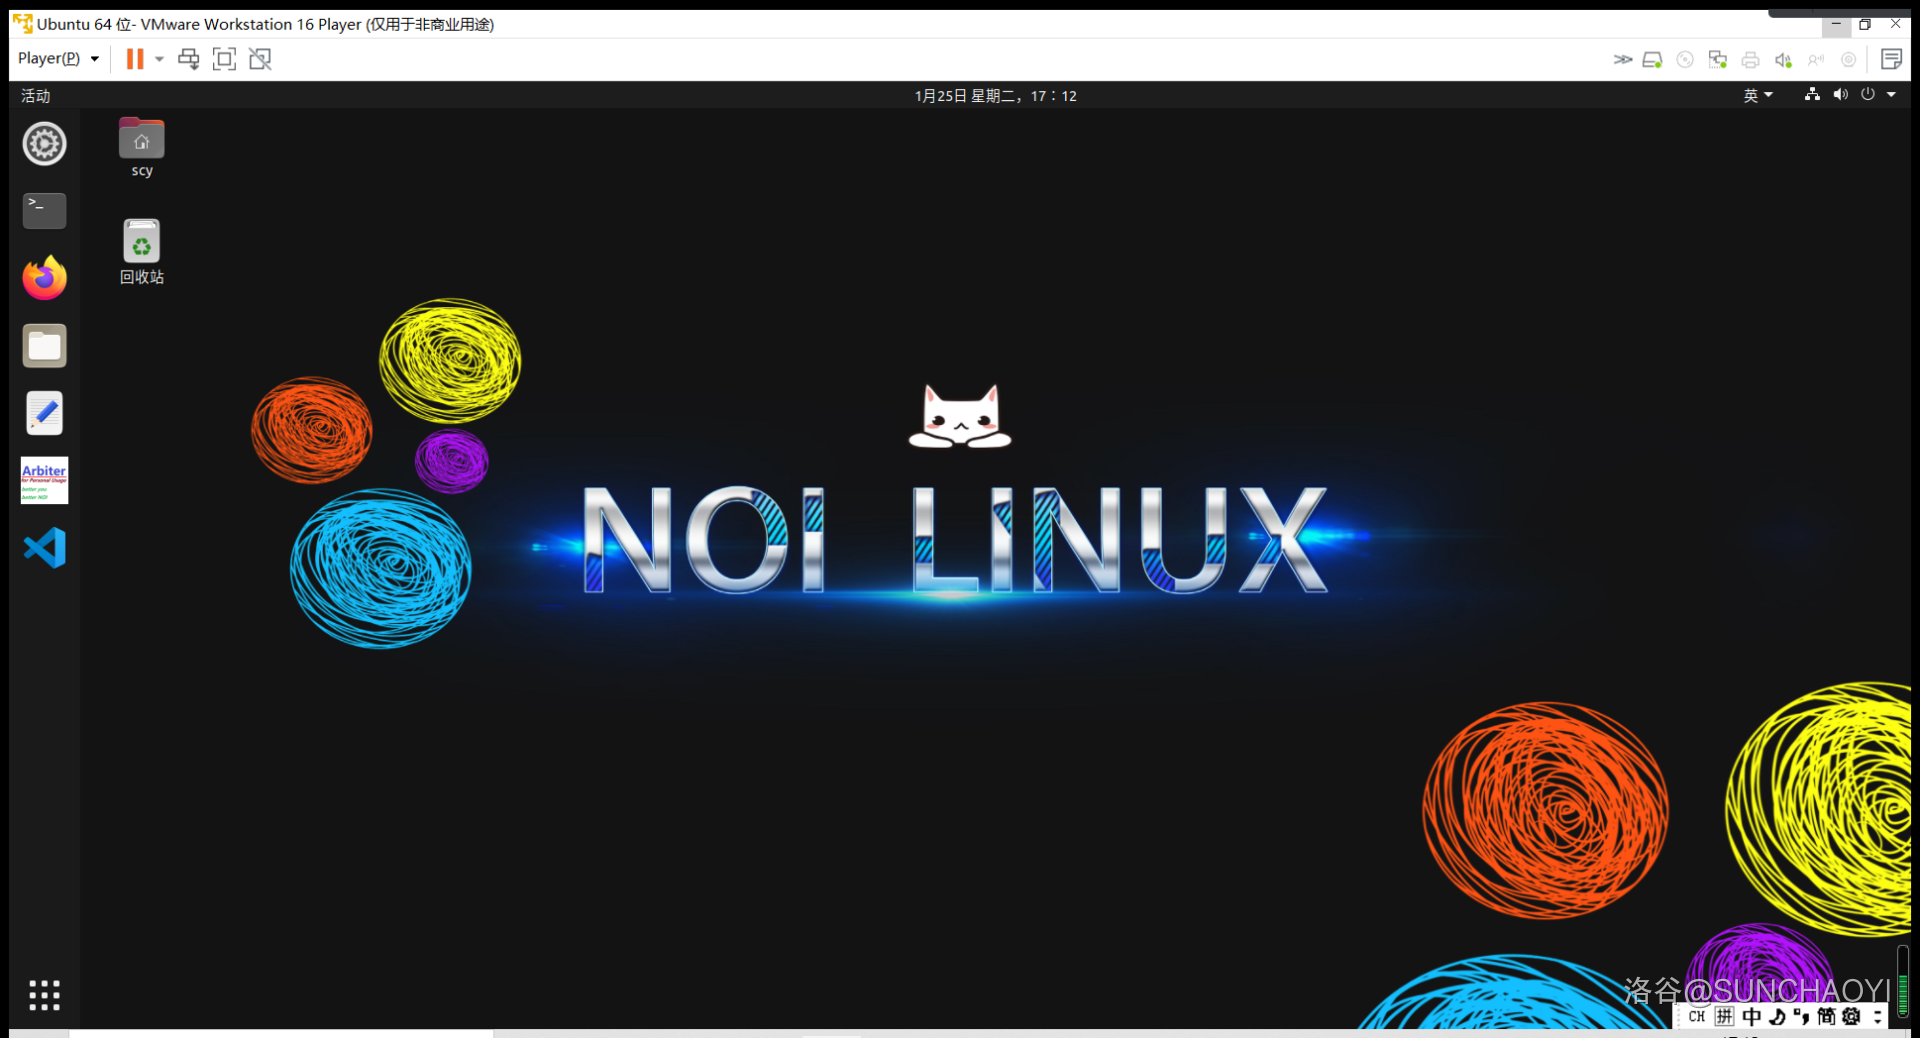This screenshot has height=1038, width=1920.
Task: Send Ctrl+Alt+Del to the VM
Action: pyautogui.click(x=188, y=59)
